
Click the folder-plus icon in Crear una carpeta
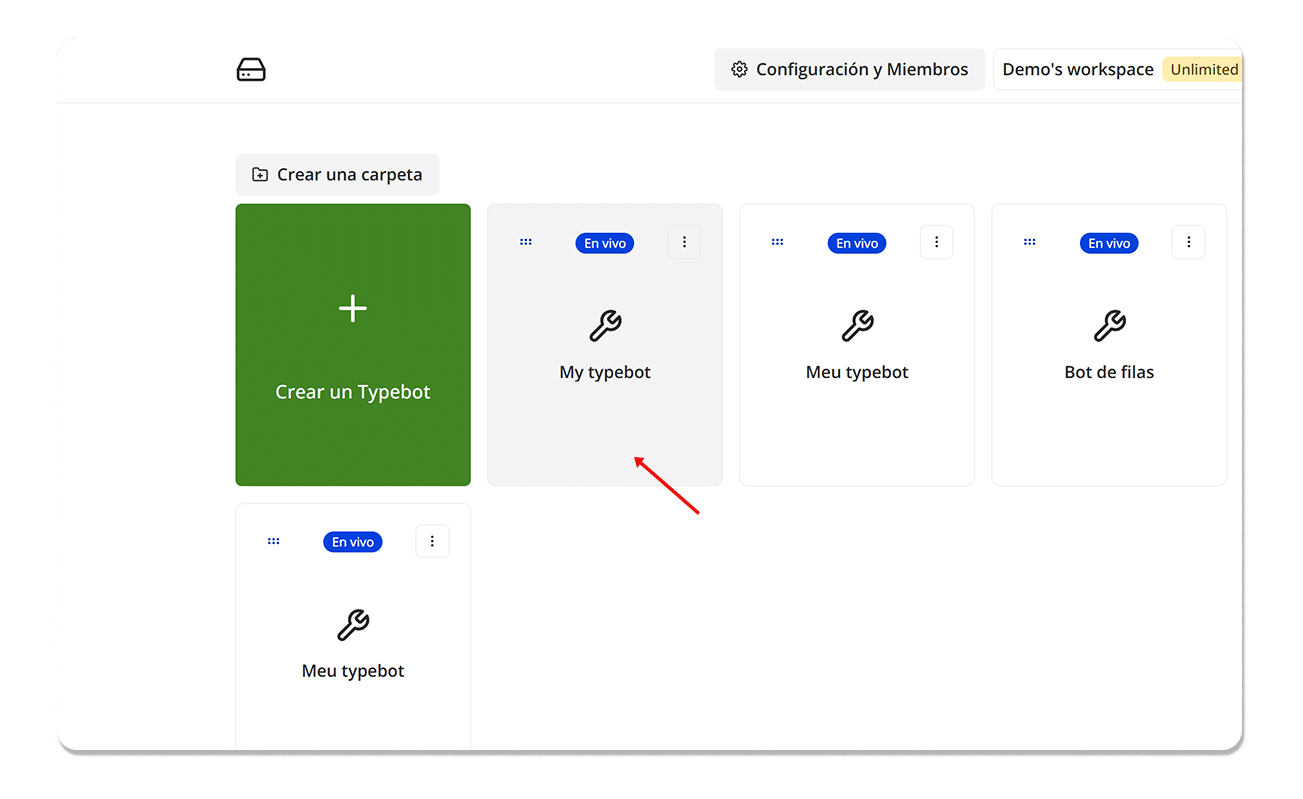[x=260, y=175]
